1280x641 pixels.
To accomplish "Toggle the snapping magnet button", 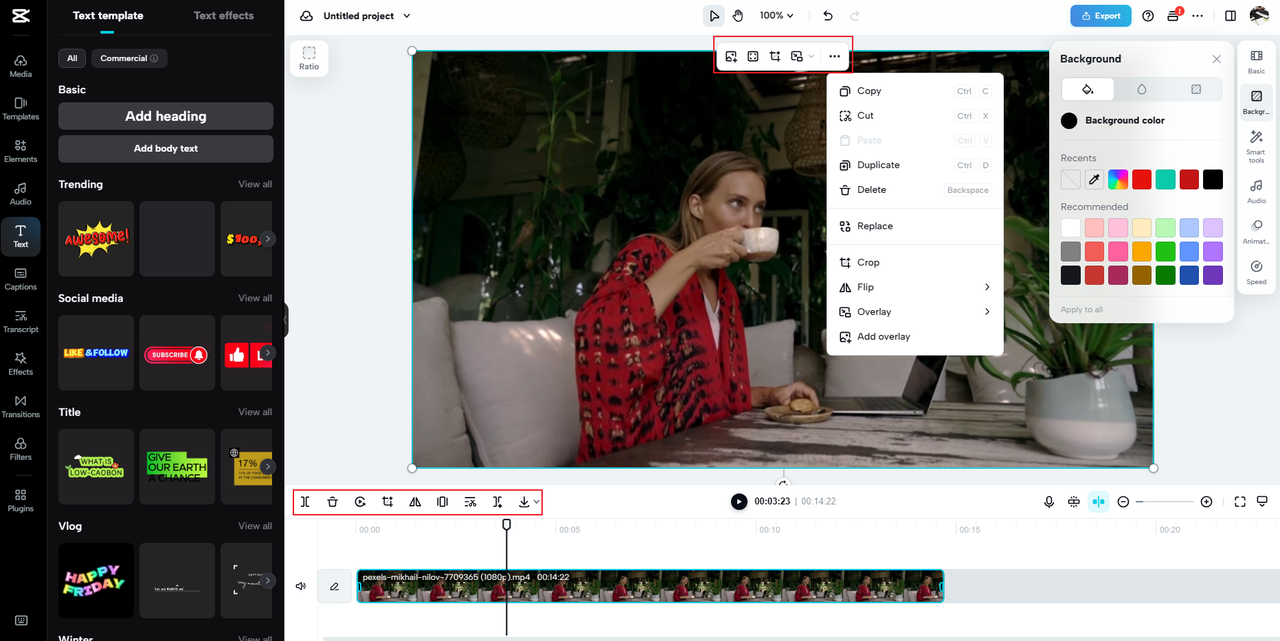I will click(x=1098, y=502).
